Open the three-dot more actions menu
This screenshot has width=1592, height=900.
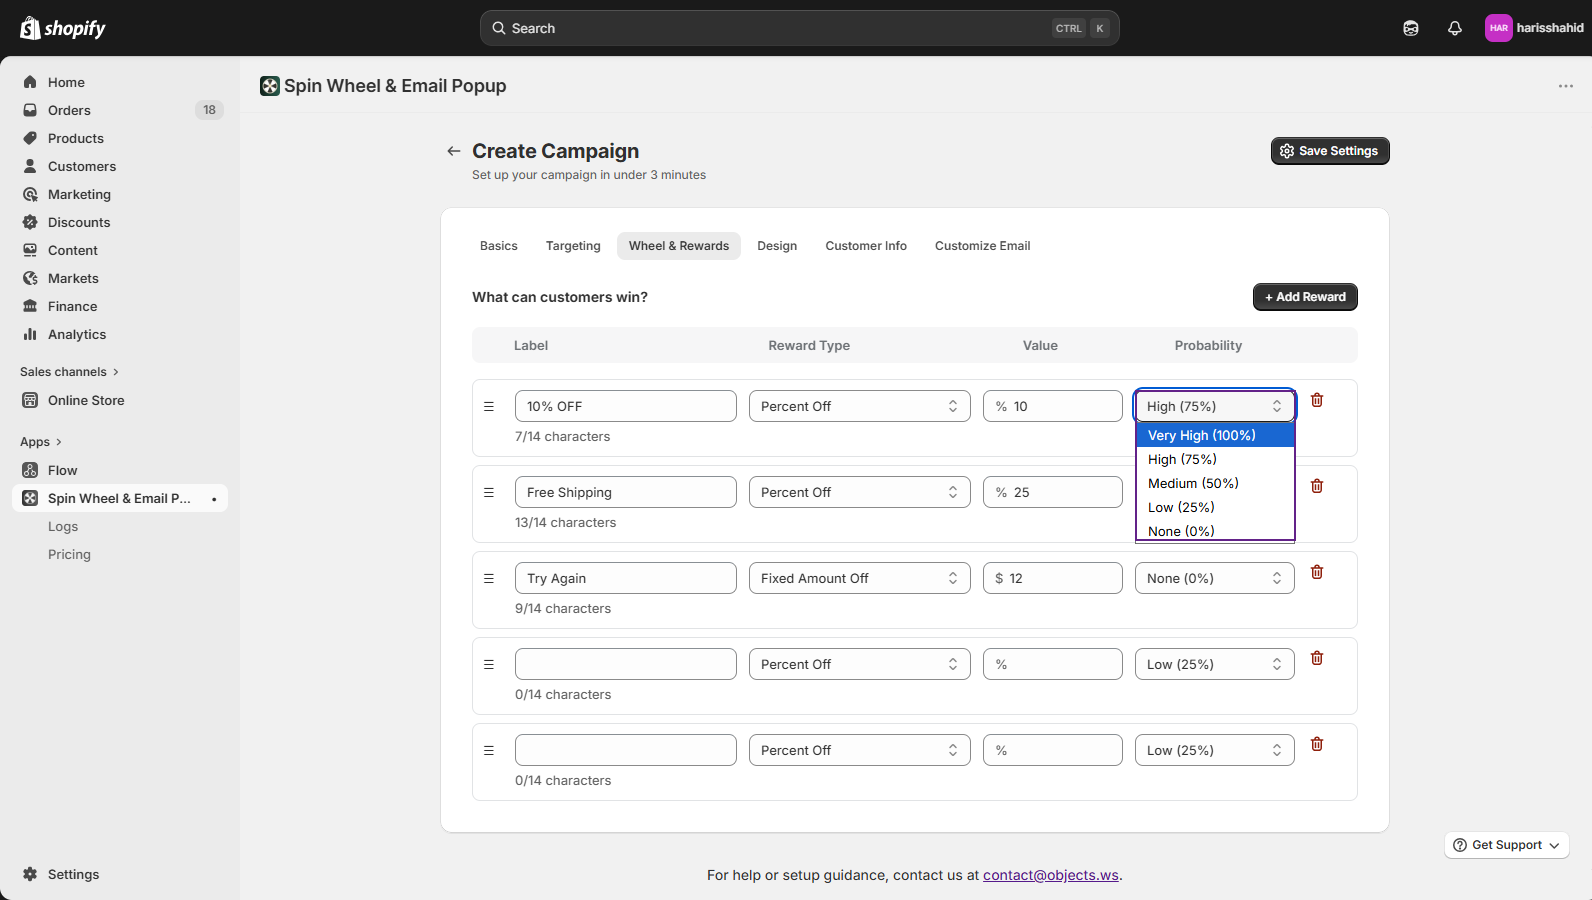(1566, 86)
